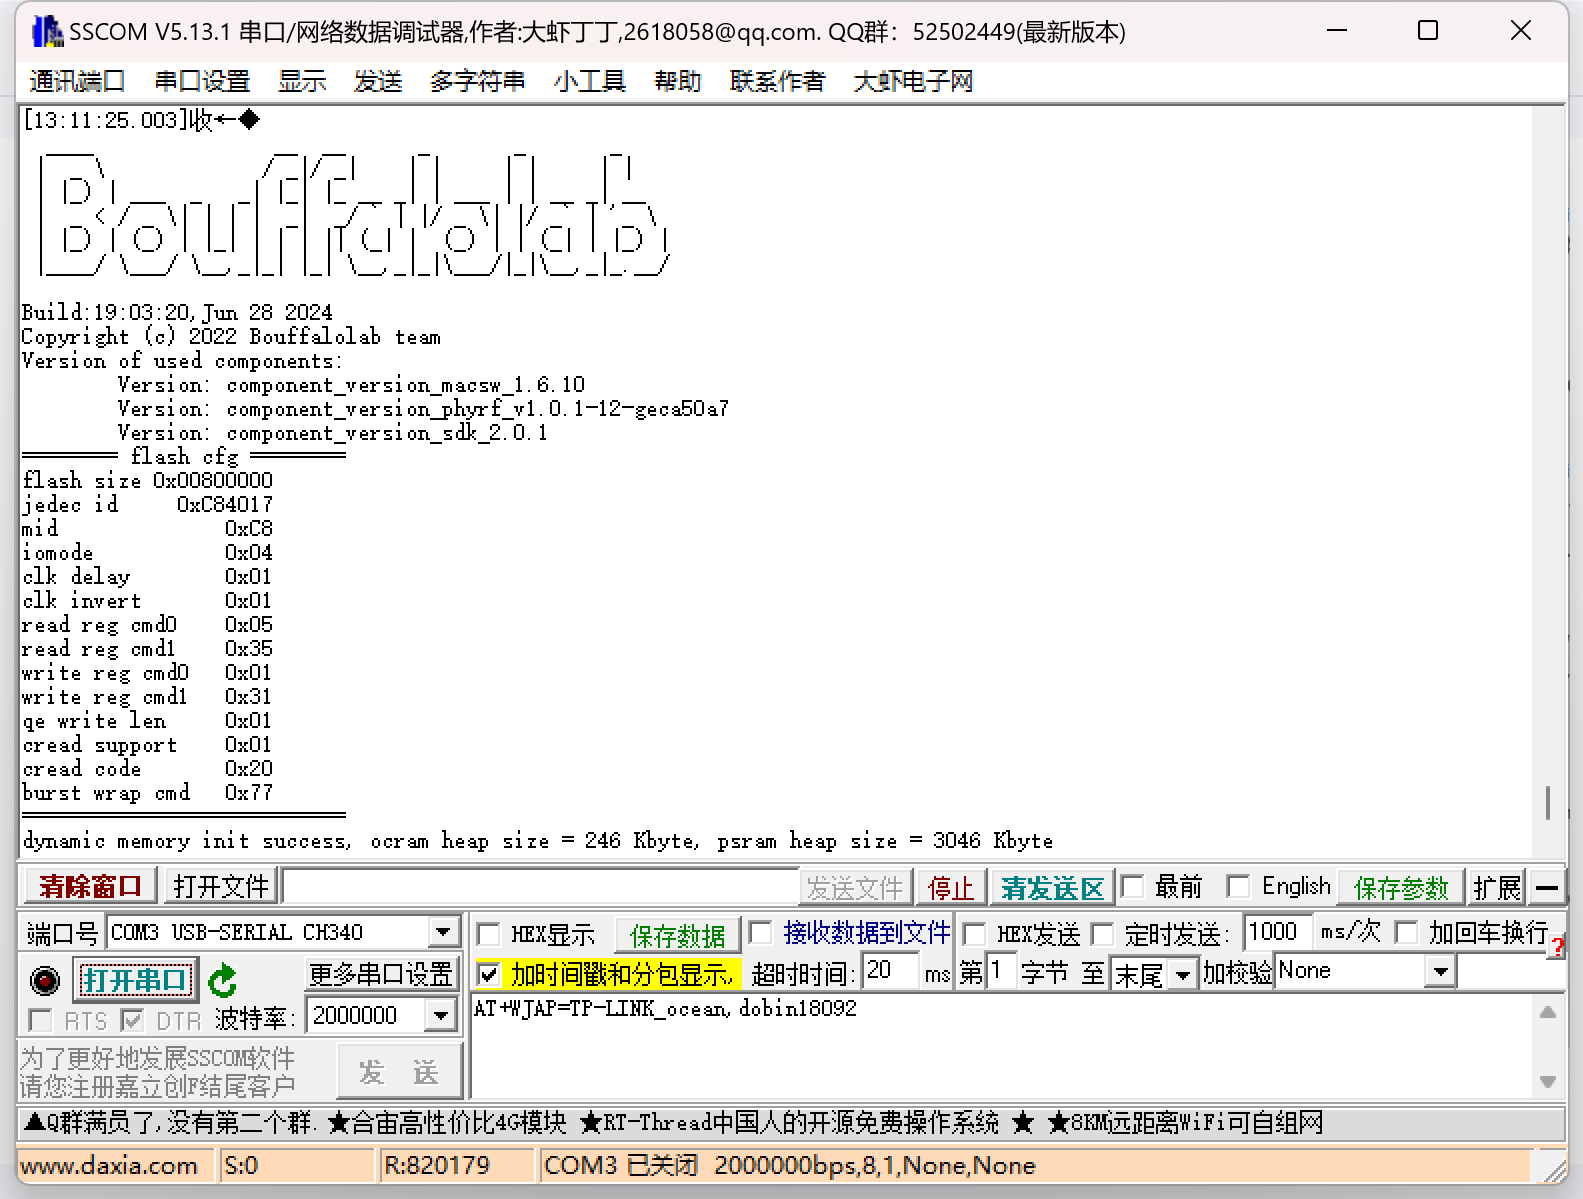
Task: Open the 发送 menu
Action: point(378,81)
